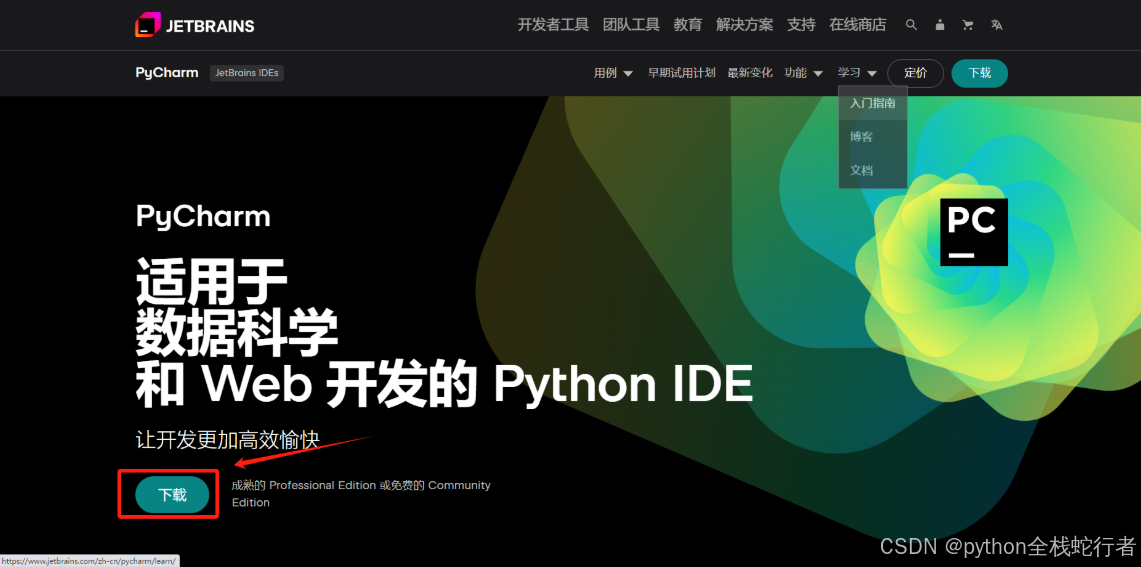
Task: Expand the 功能 dropdown
Action: pyautogui.click(x=803, y=73)
